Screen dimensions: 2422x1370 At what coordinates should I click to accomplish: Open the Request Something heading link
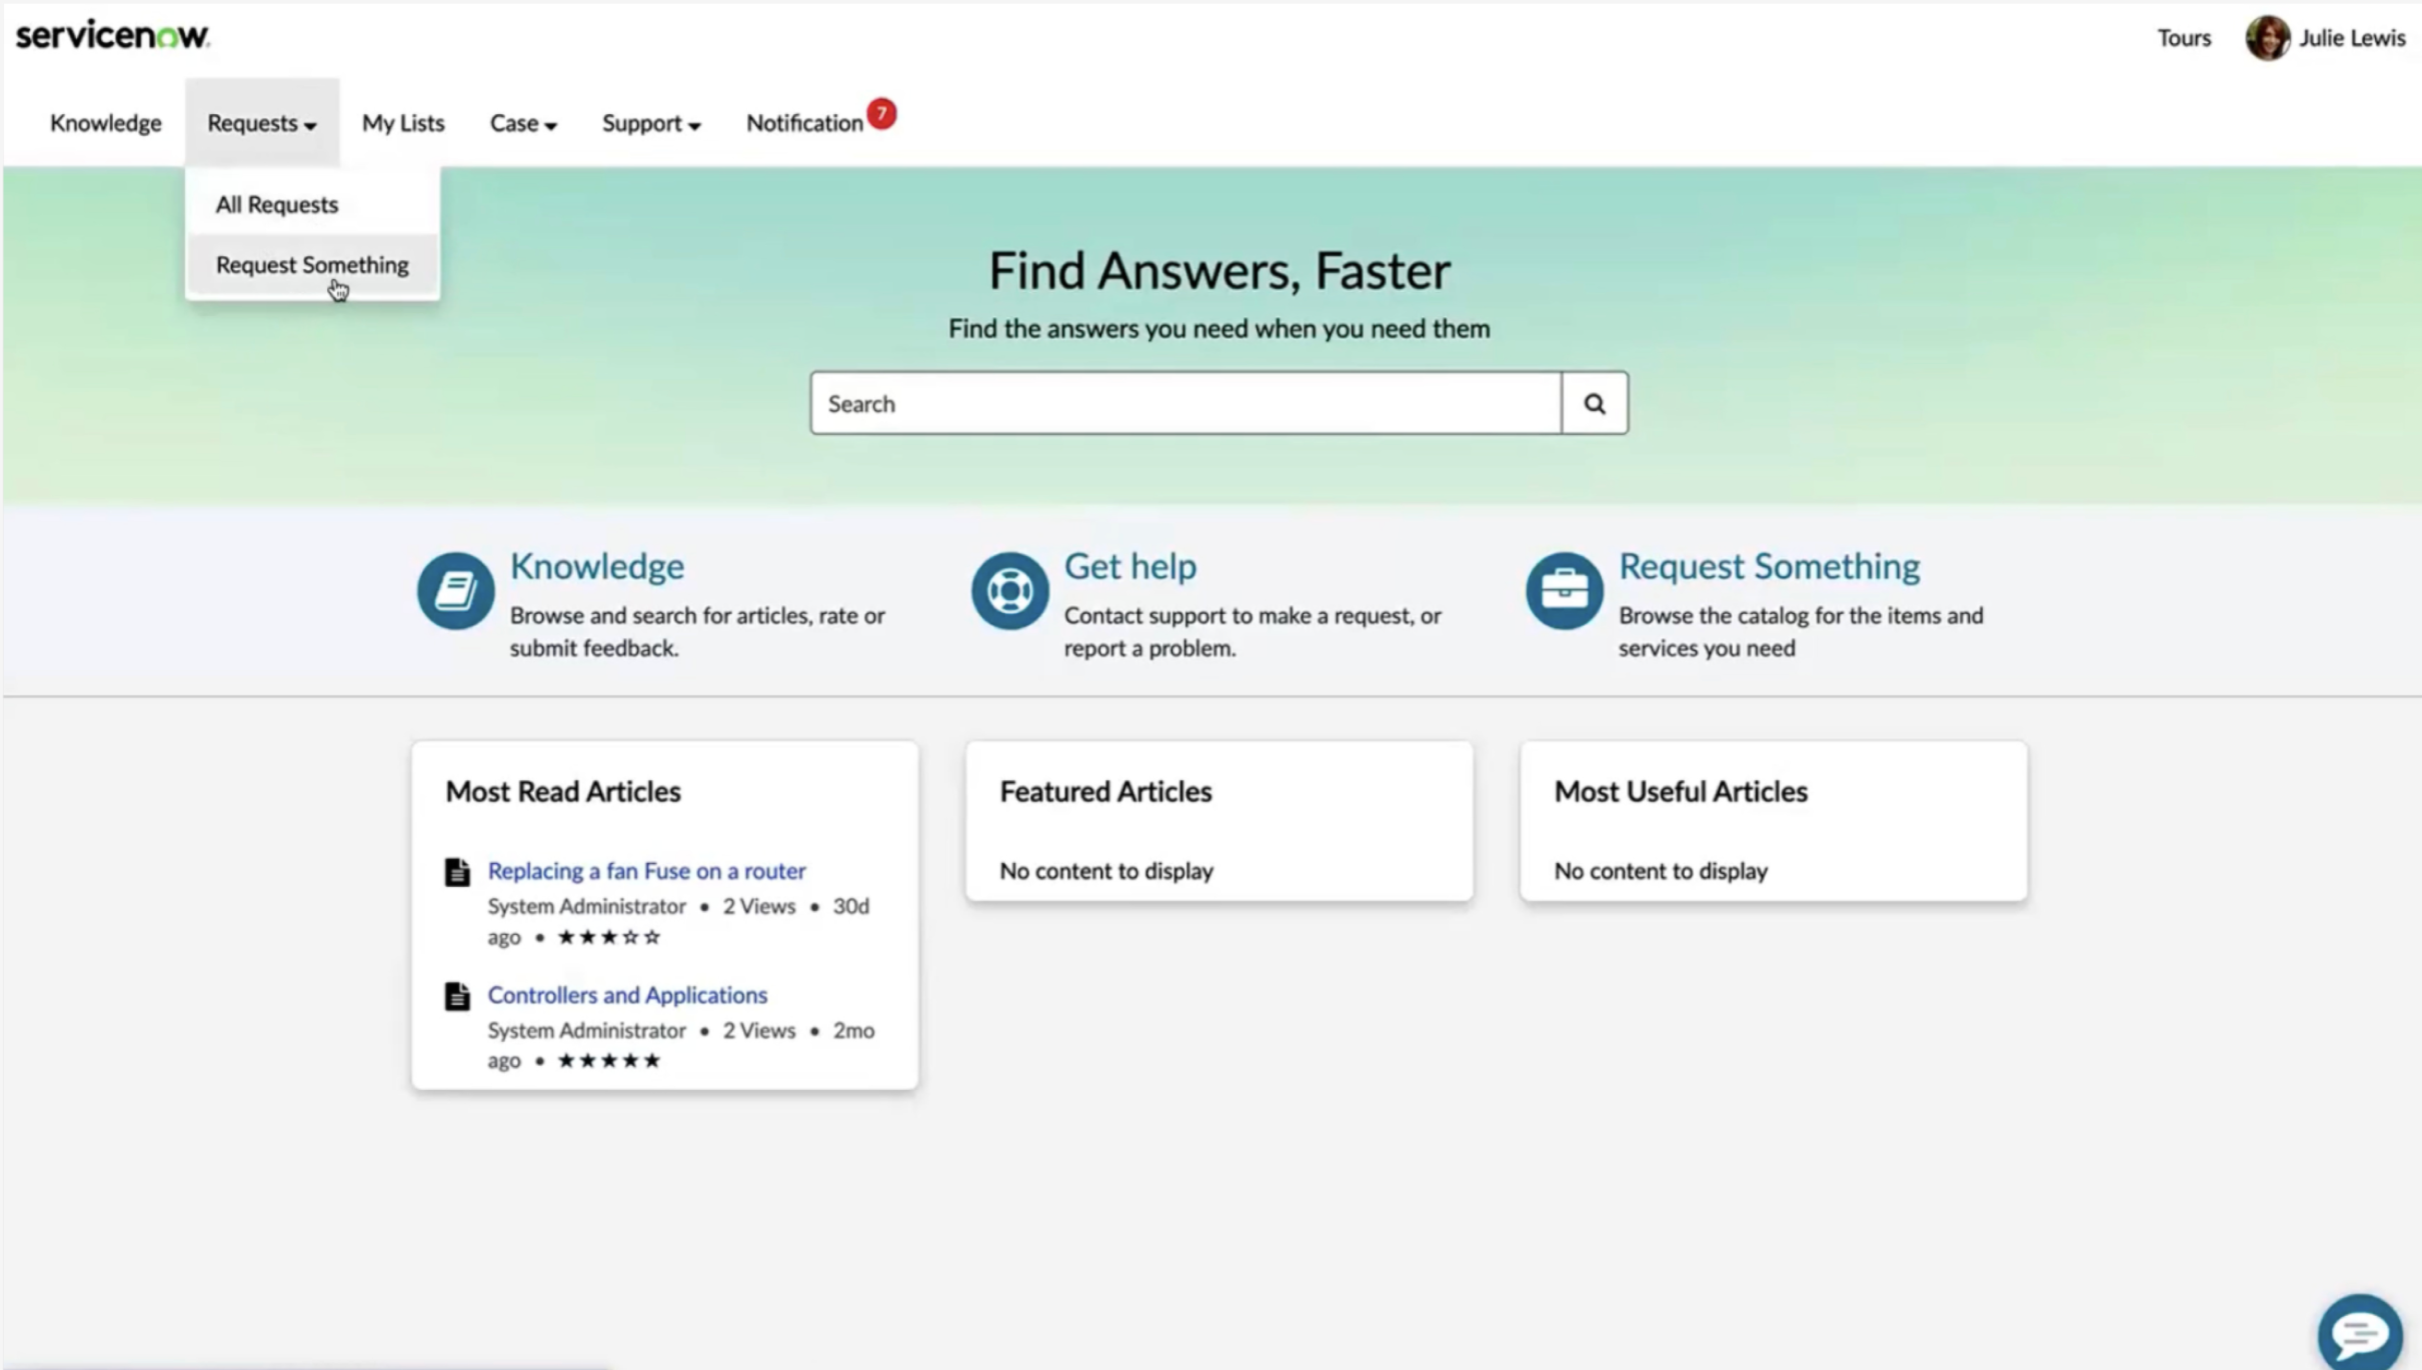click(1769, 566)
